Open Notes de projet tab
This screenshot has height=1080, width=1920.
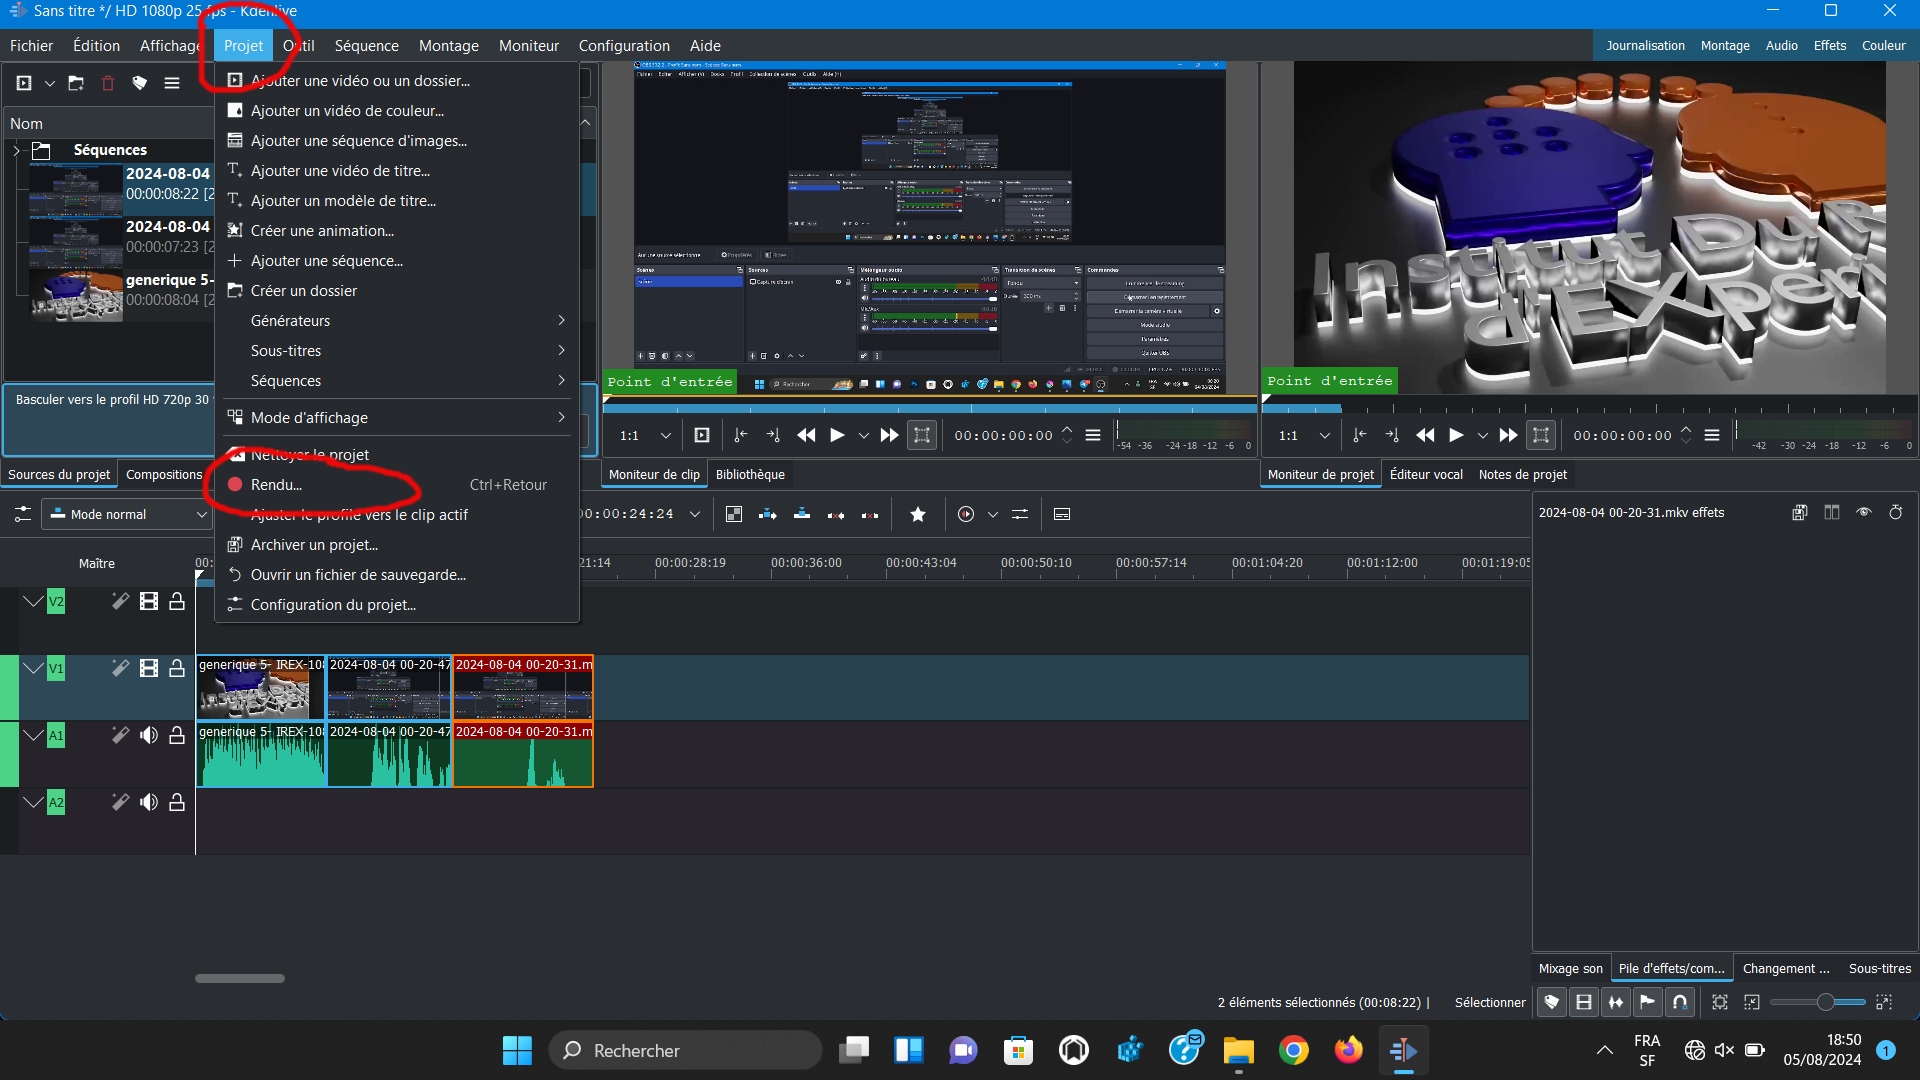1522,474
